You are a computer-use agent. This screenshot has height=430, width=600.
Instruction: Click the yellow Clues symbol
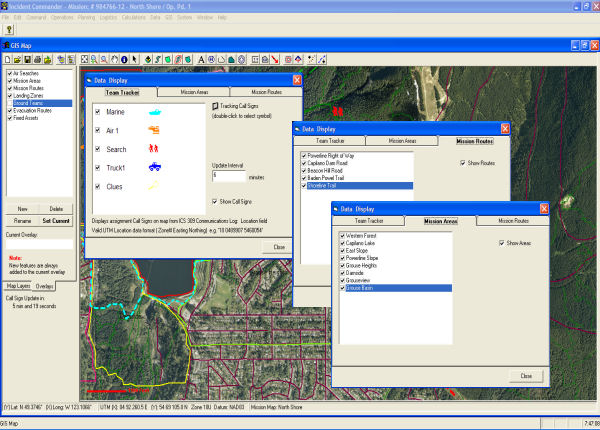pyautogui.click(x=153, y=186)
